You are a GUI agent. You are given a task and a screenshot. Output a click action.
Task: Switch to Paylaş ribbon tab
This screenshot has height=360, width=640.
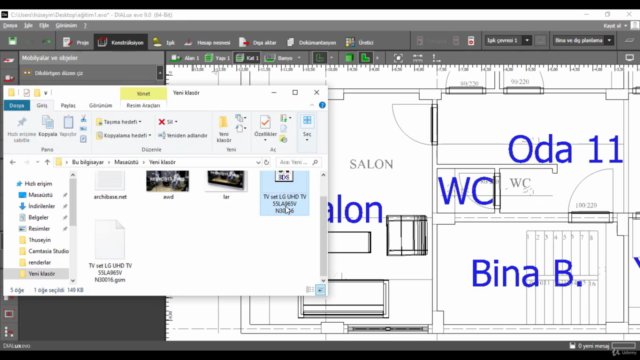click(x=68, y=105)
